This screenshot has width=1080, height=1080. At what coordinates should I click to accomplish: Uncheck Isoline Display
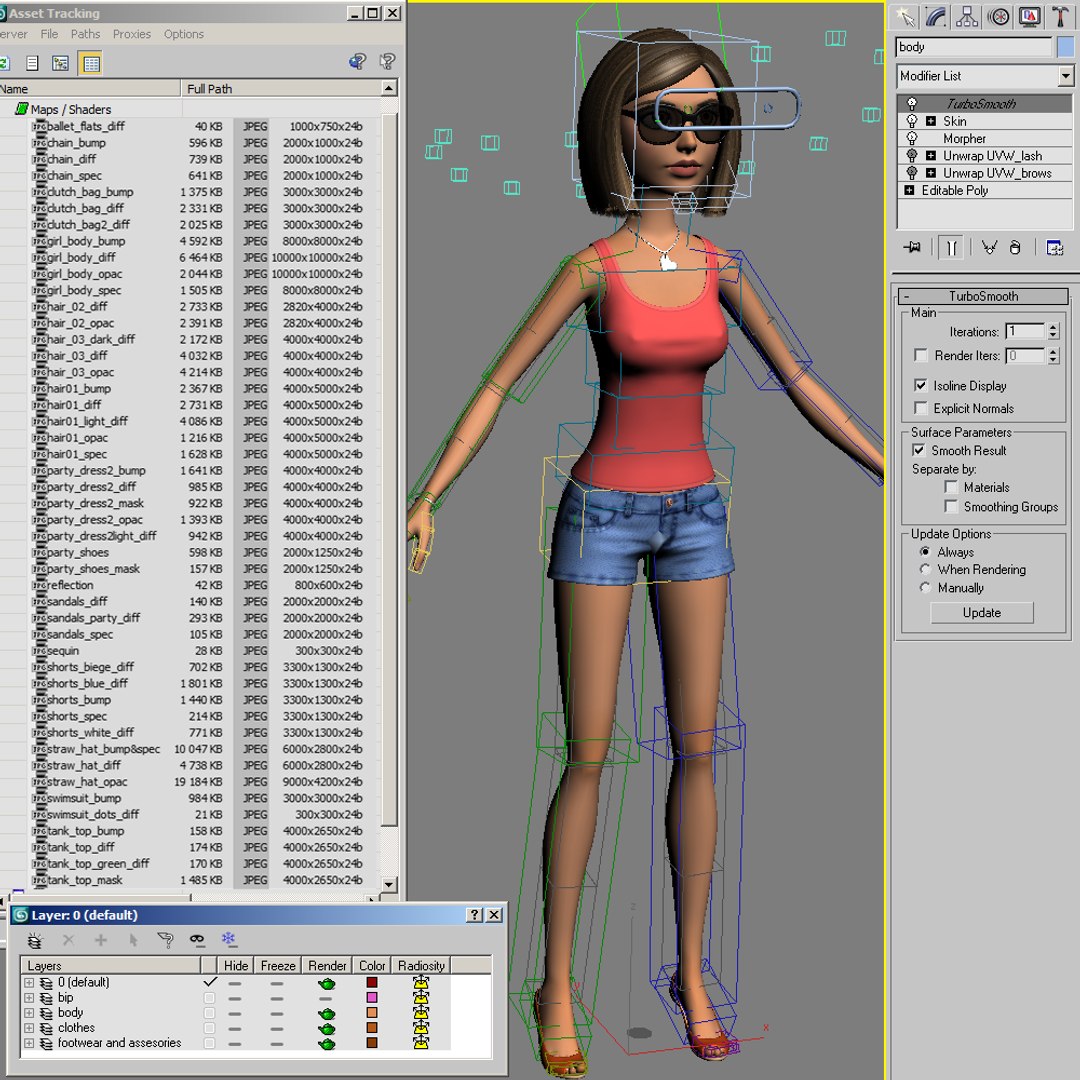[x=921, y=385]
